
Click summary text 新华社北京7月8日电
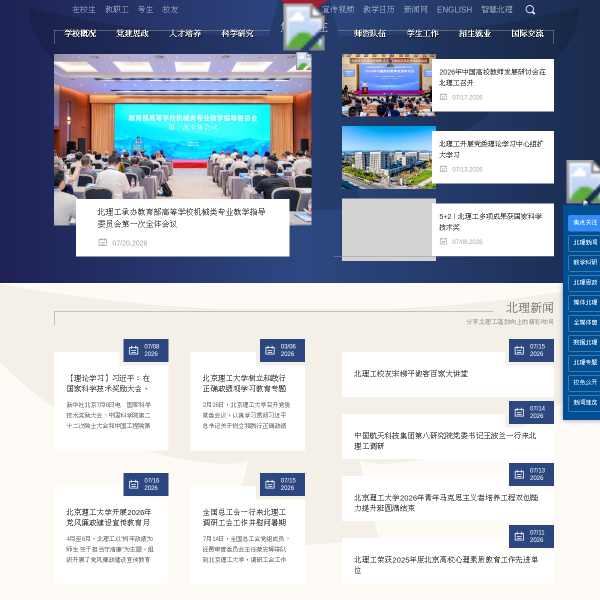pos(108,415)
